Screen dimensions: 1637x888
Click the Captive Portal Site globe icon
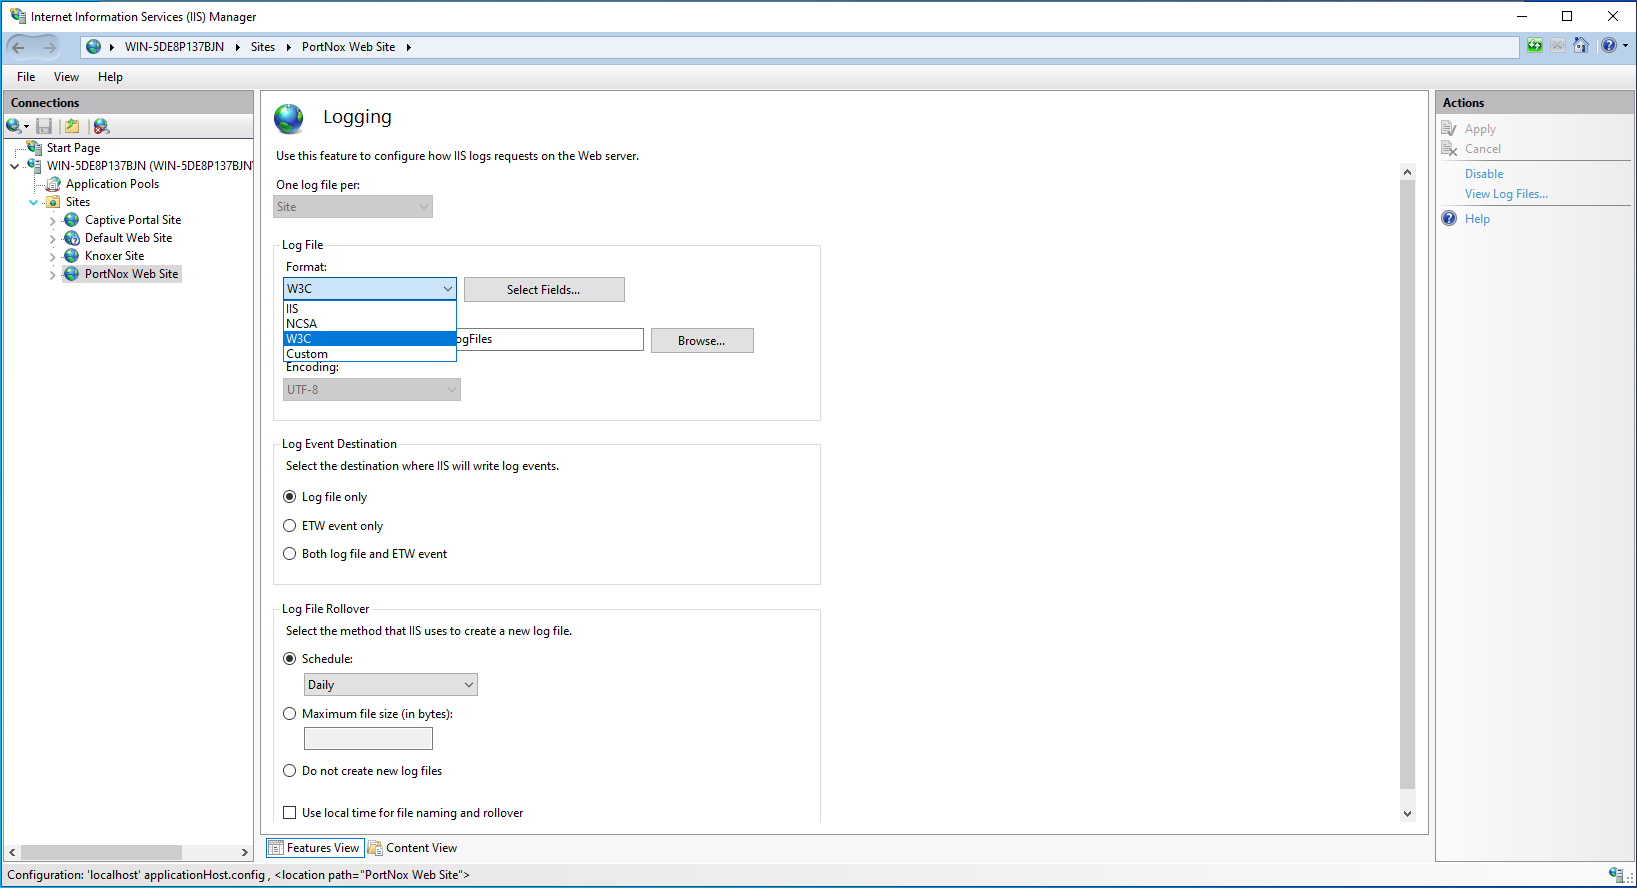click(72, 220)
